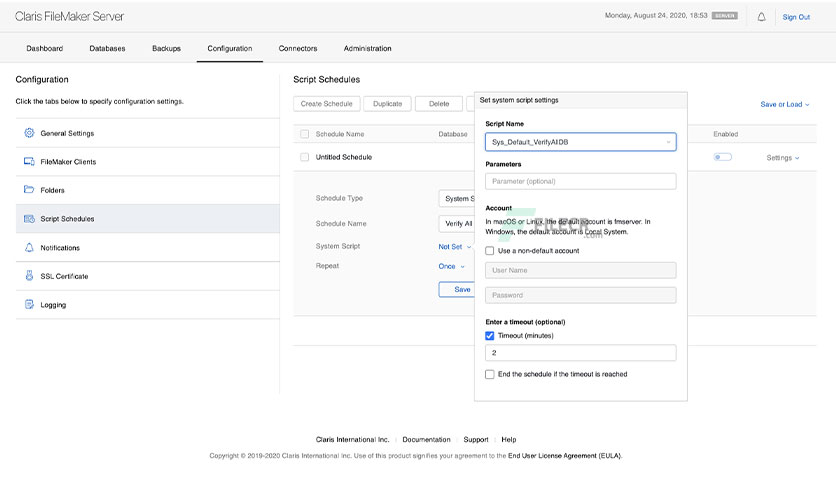Expand Settings for Untitled Schedule

(783, 158)
